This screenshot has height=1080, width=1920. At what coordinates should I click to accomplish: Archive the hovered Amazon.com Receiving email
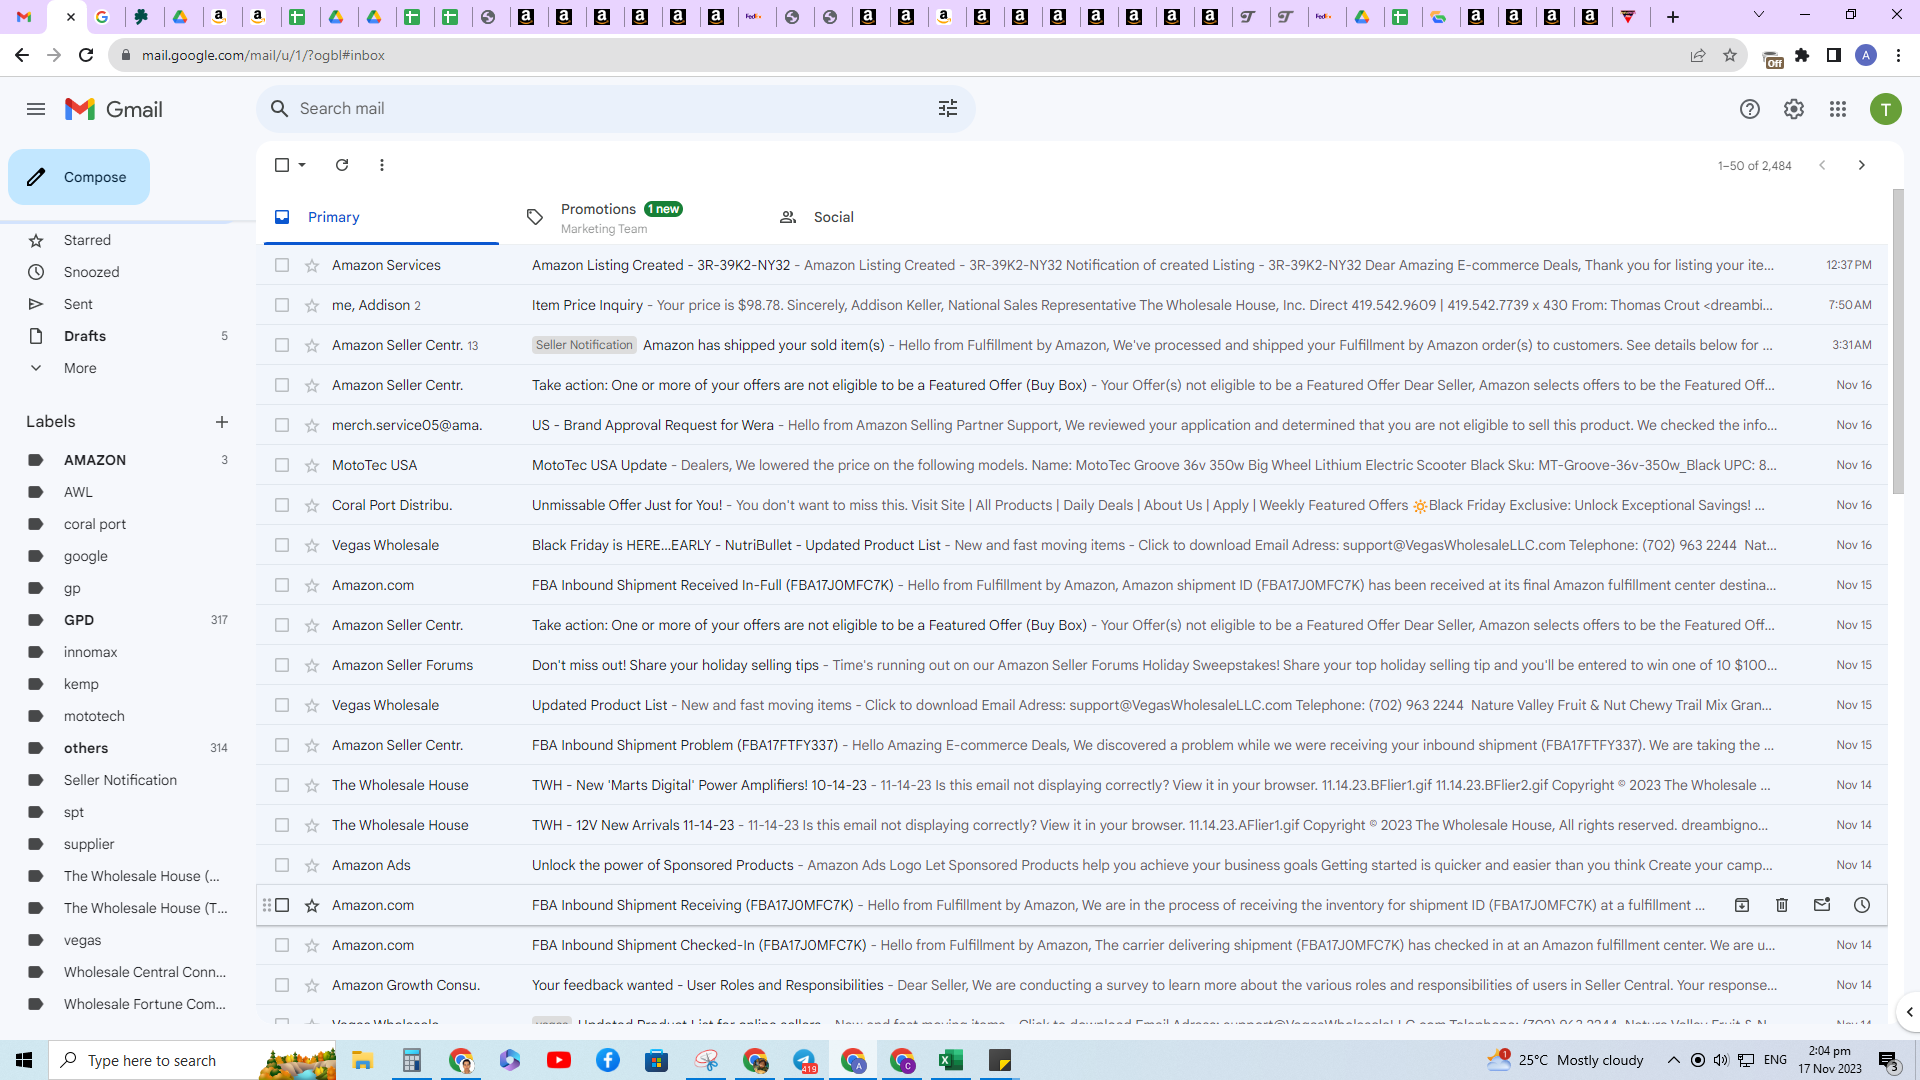pyautogui.click(x=1742, y=905)
